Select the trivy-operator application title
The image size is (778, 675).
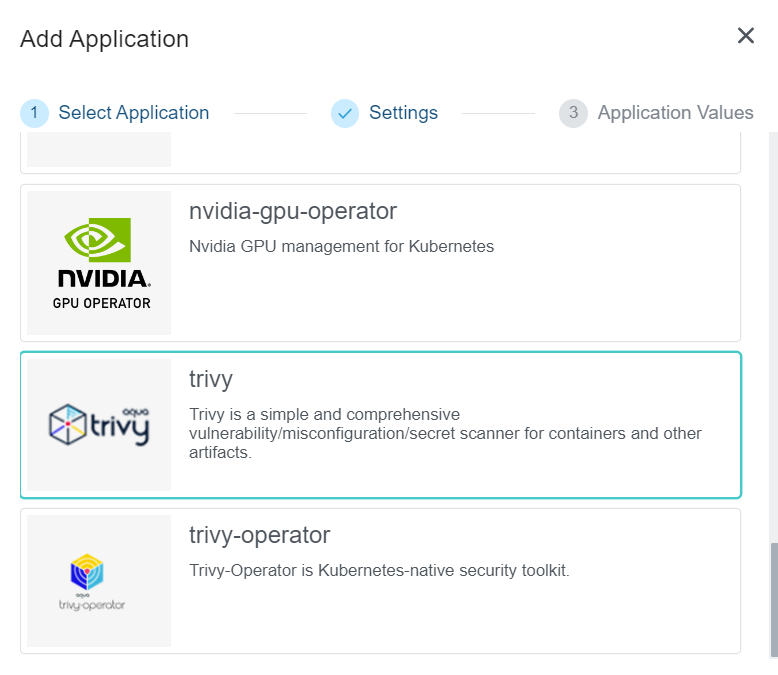(259, 535)
